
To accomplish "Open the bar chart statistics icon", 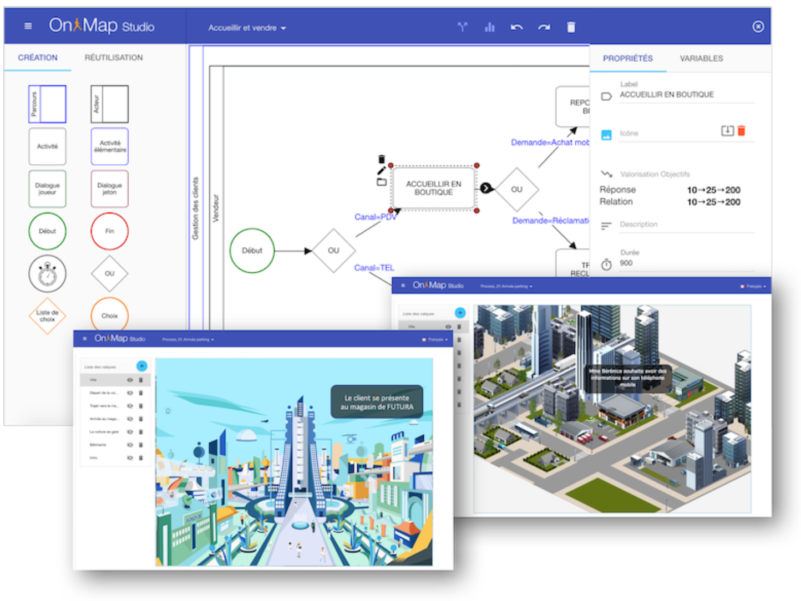I will point(490,27).
